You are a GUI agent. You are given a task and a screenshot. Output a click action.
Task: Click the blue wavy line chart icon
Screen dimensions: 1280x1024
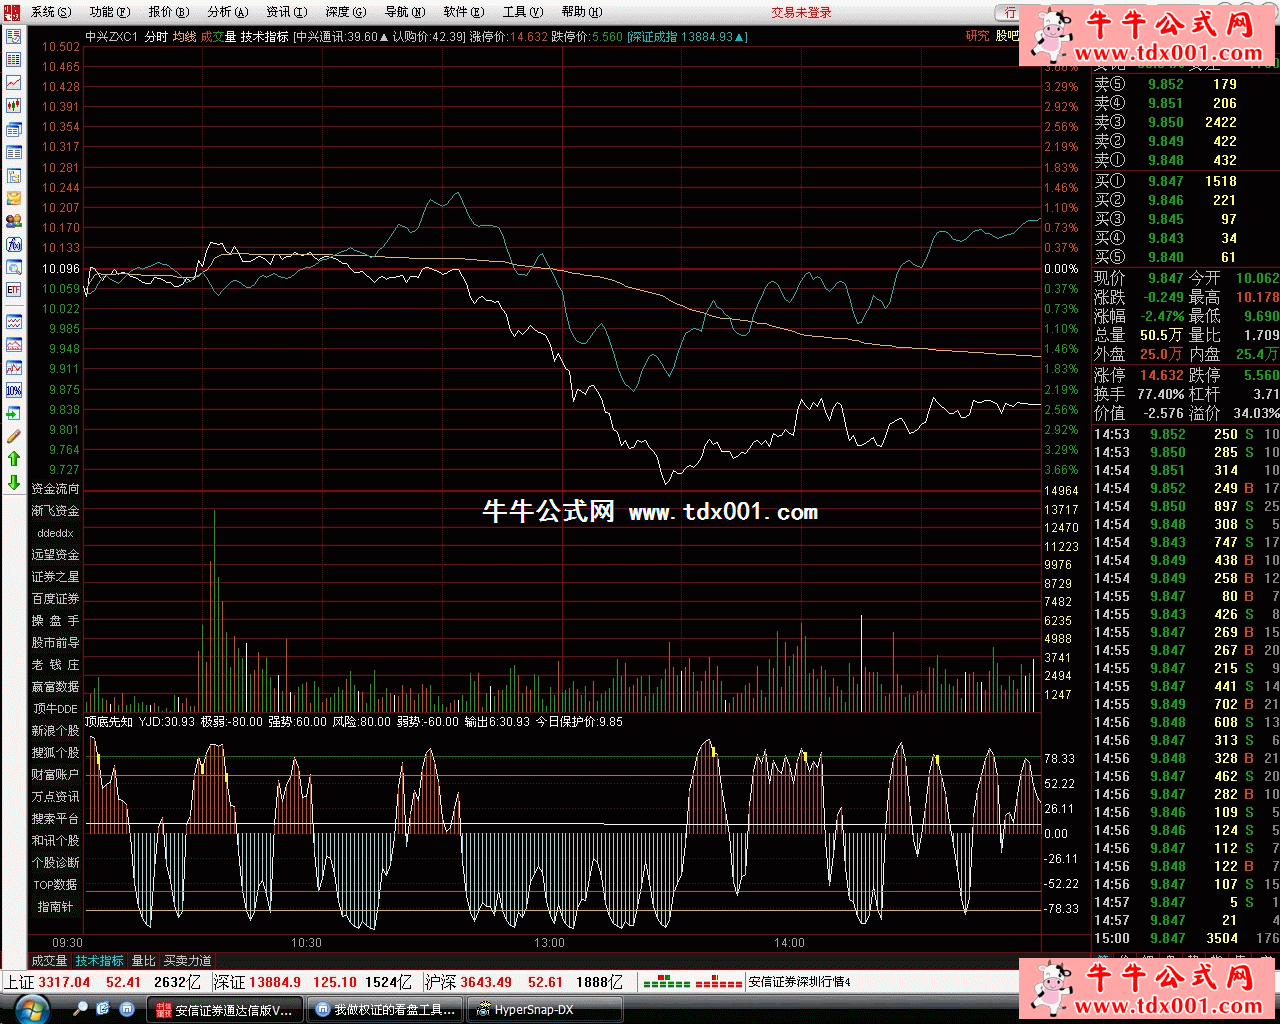coord(14,322)
